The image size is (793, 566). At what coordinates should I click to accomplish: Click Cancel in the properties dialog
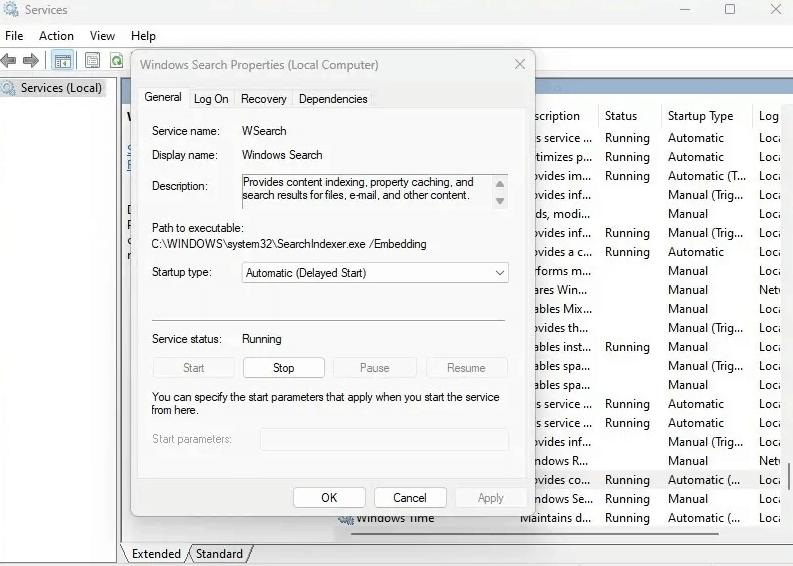pyautogui.click(x=410, y=497)
